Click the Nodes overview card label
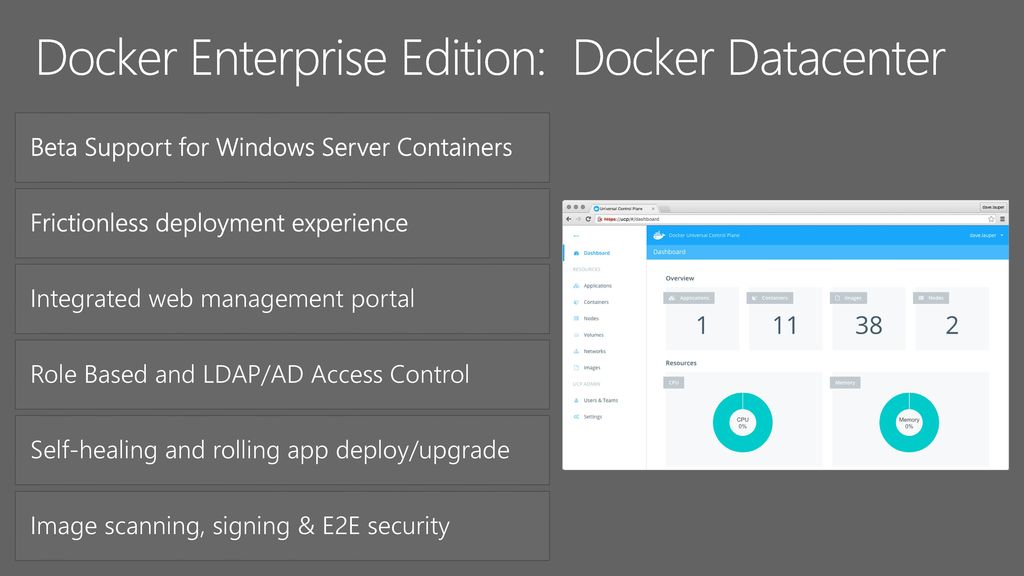The image size is (1024, 576). [931, 298]
